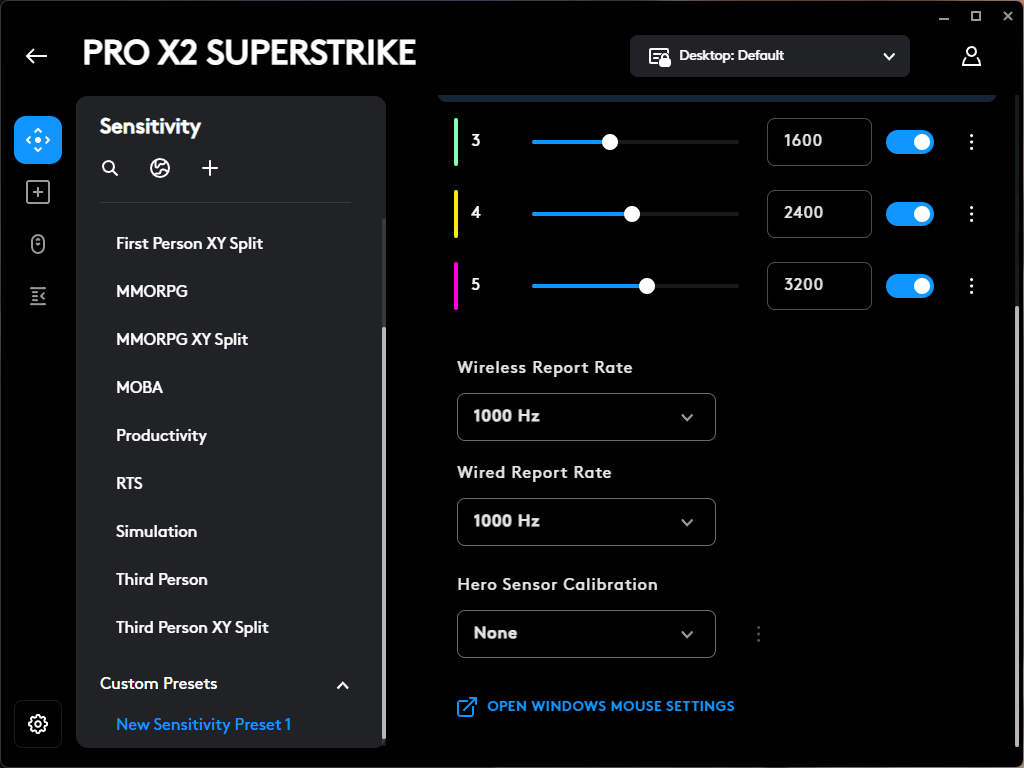1024x768 pixels.
Task: Disable DPI level 4 toggle
Action: pos(910,214)
